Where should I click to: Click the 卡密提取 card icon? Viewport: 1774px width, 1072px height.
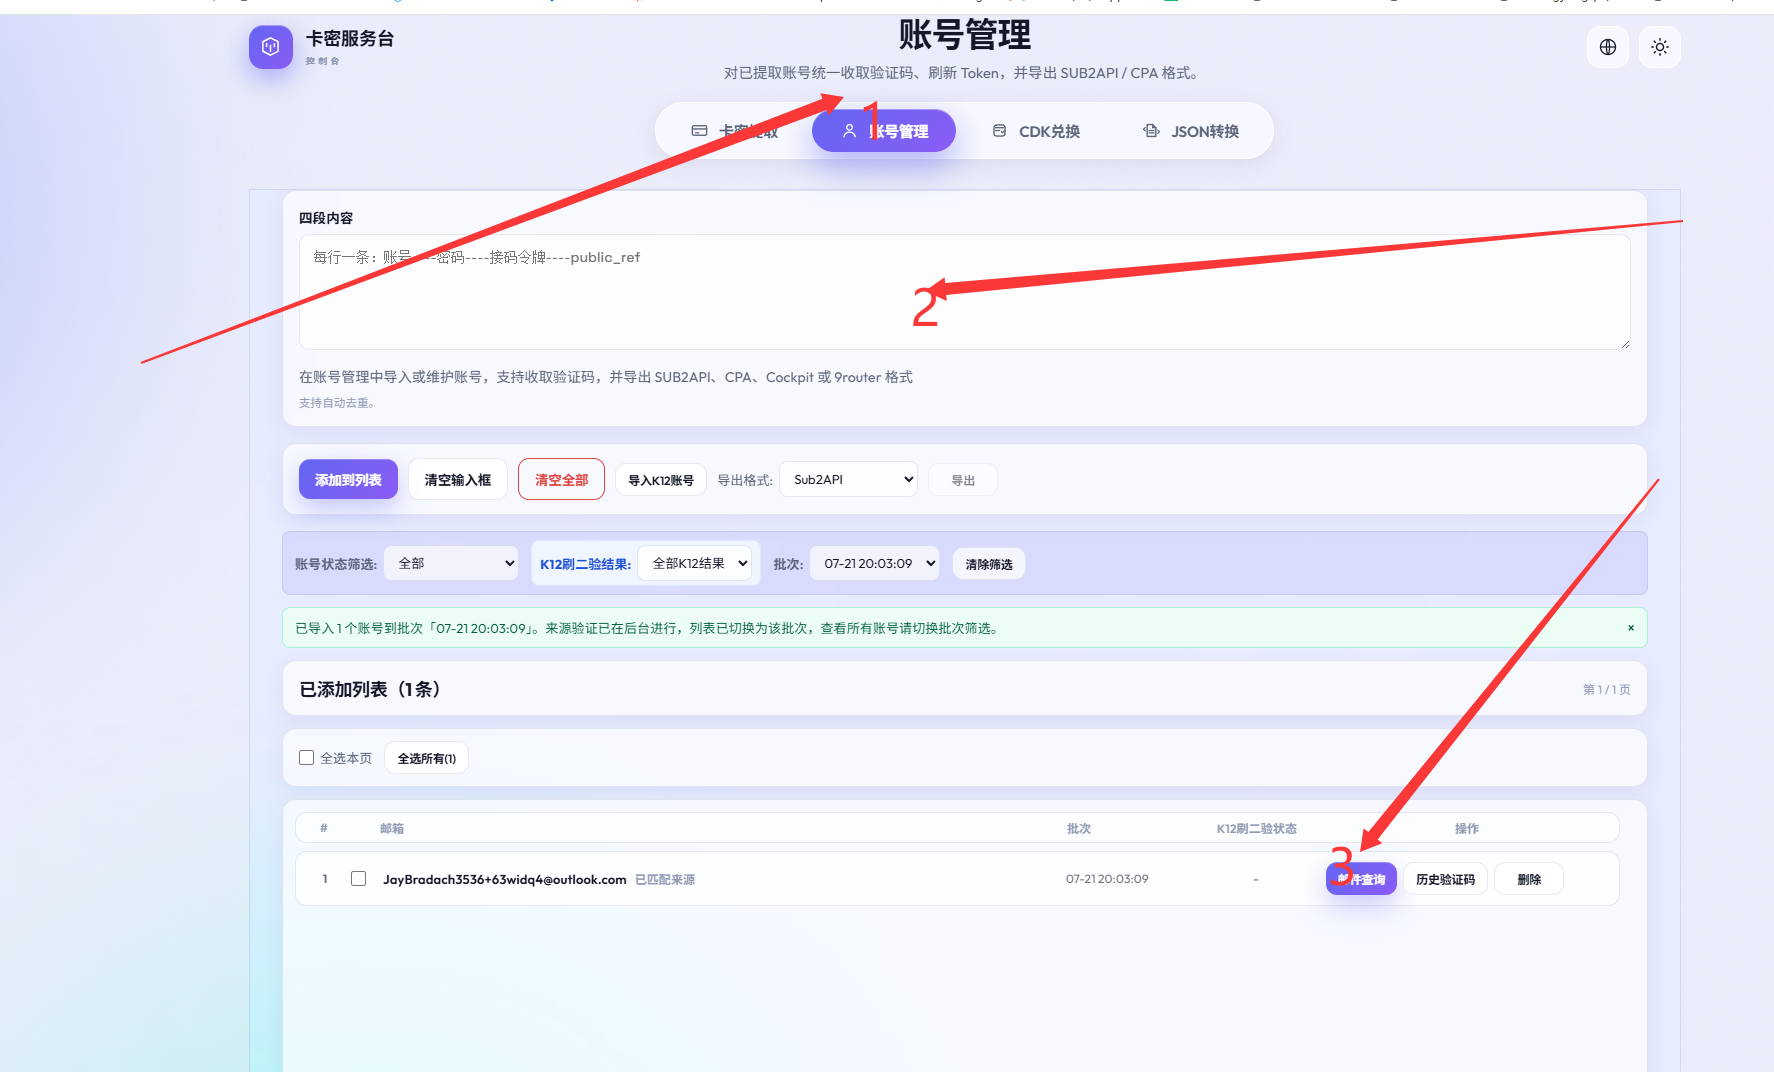tap(699, 131)
